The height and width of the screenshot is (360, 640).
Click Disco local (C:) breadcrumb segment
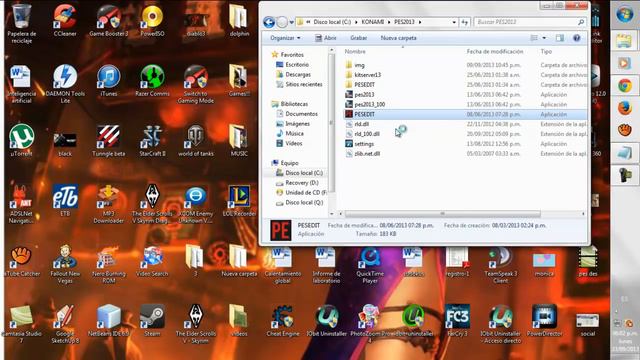(x=331, y=22)
